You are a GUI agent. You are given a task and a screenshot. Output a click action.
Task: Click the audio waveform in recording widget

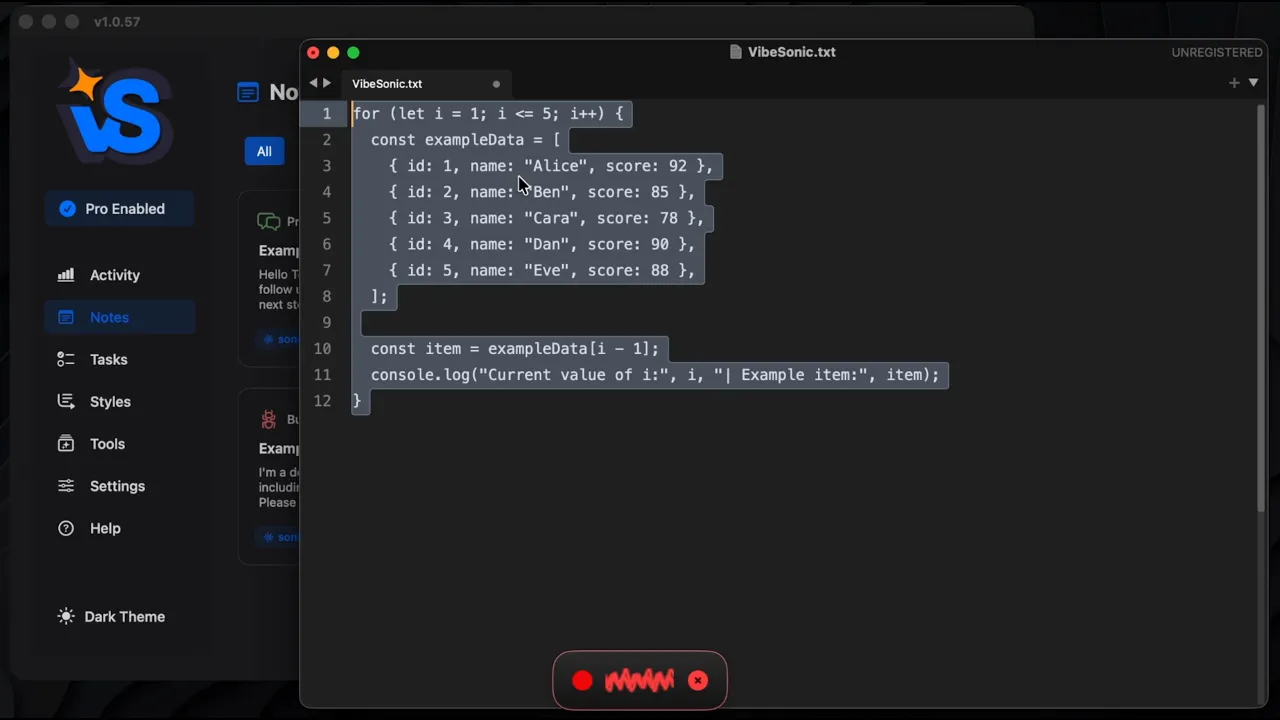click(x=639, y=681)
